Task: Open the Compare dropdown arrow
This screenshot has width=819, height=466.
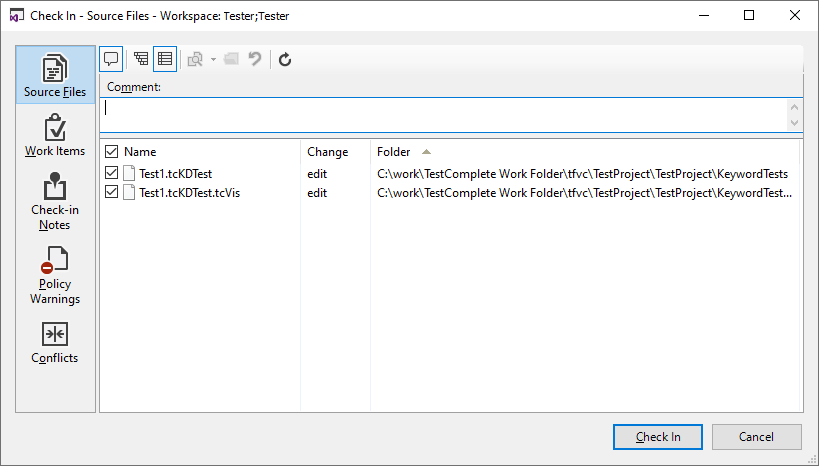Action: tap(213, 59)
